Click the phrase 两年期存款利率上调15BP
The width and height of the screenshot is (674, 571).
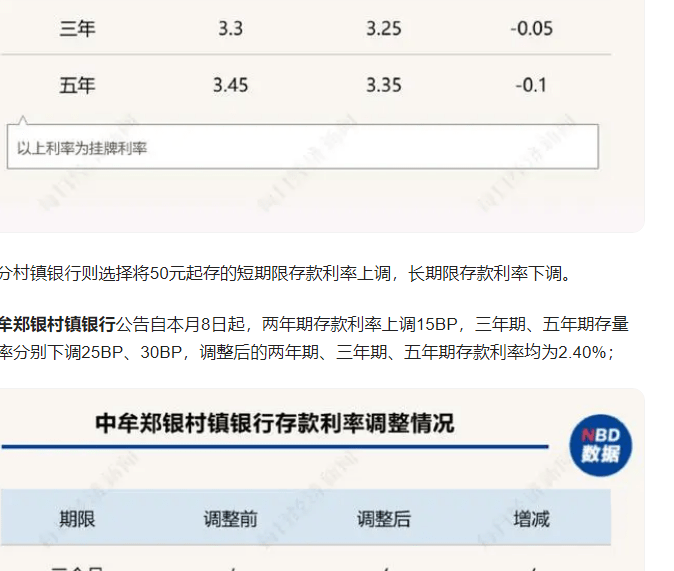coord(360,324)
